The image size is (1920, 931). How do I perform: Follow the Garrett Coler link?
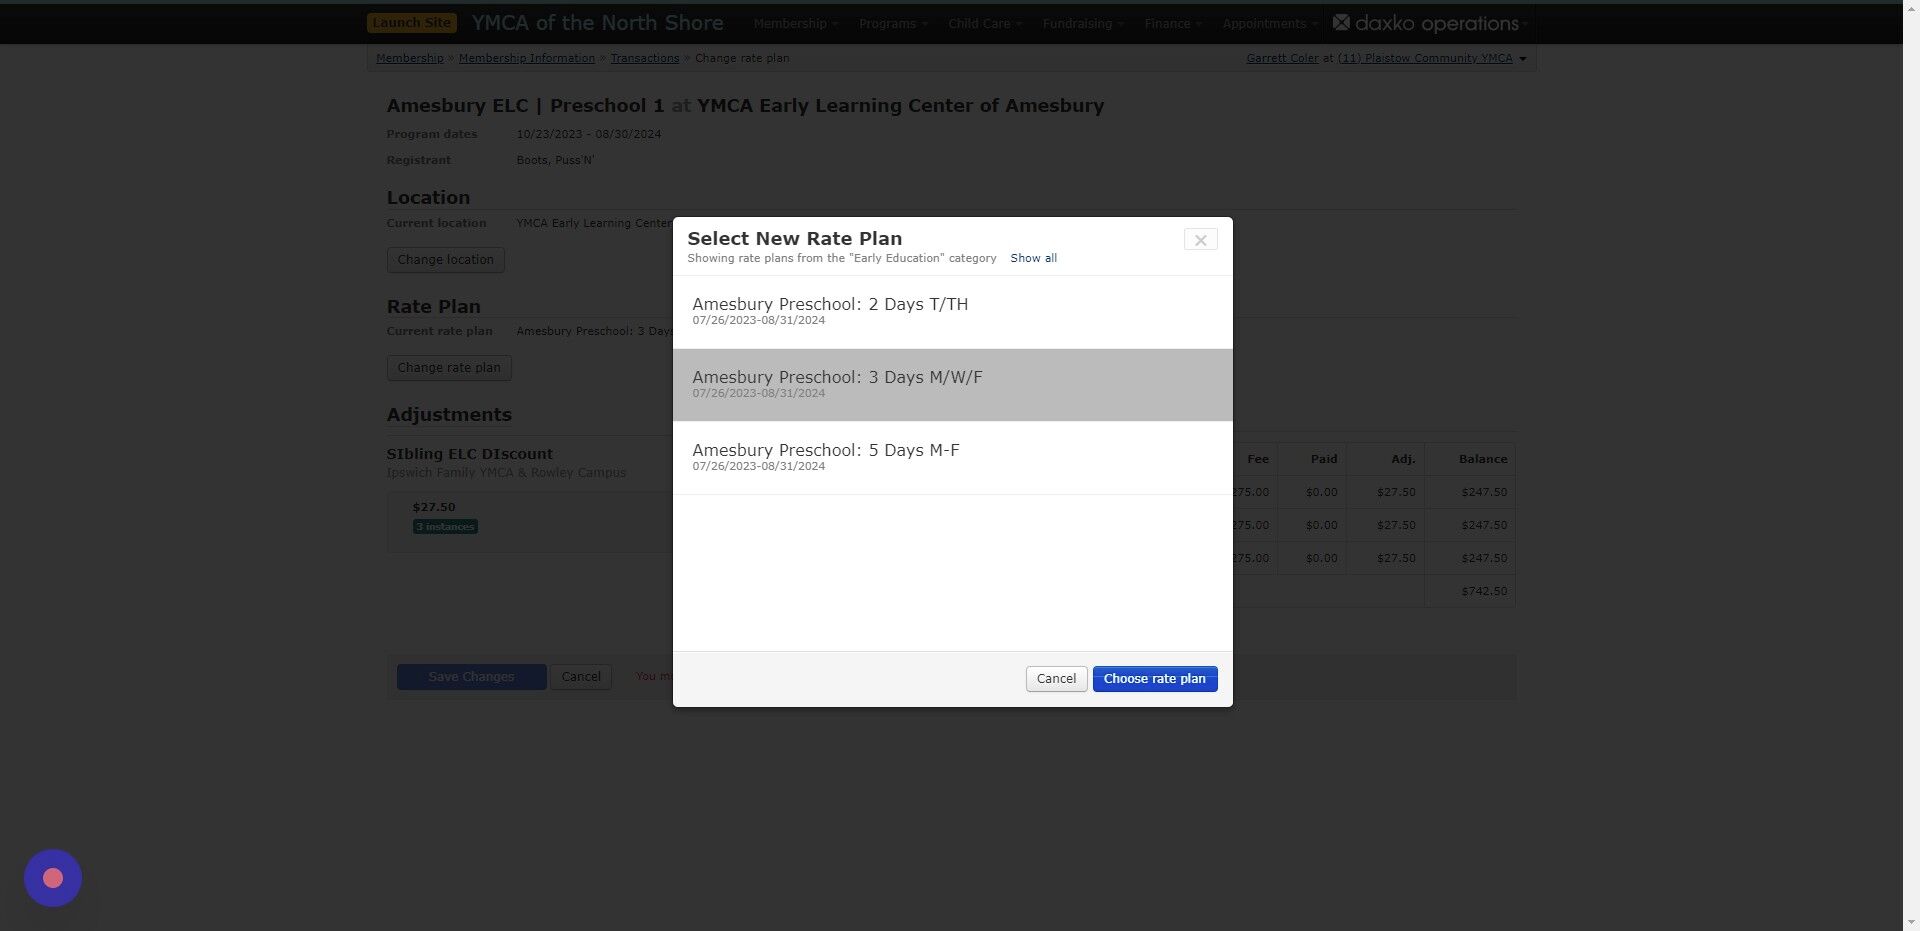(x=1282, y=58)
